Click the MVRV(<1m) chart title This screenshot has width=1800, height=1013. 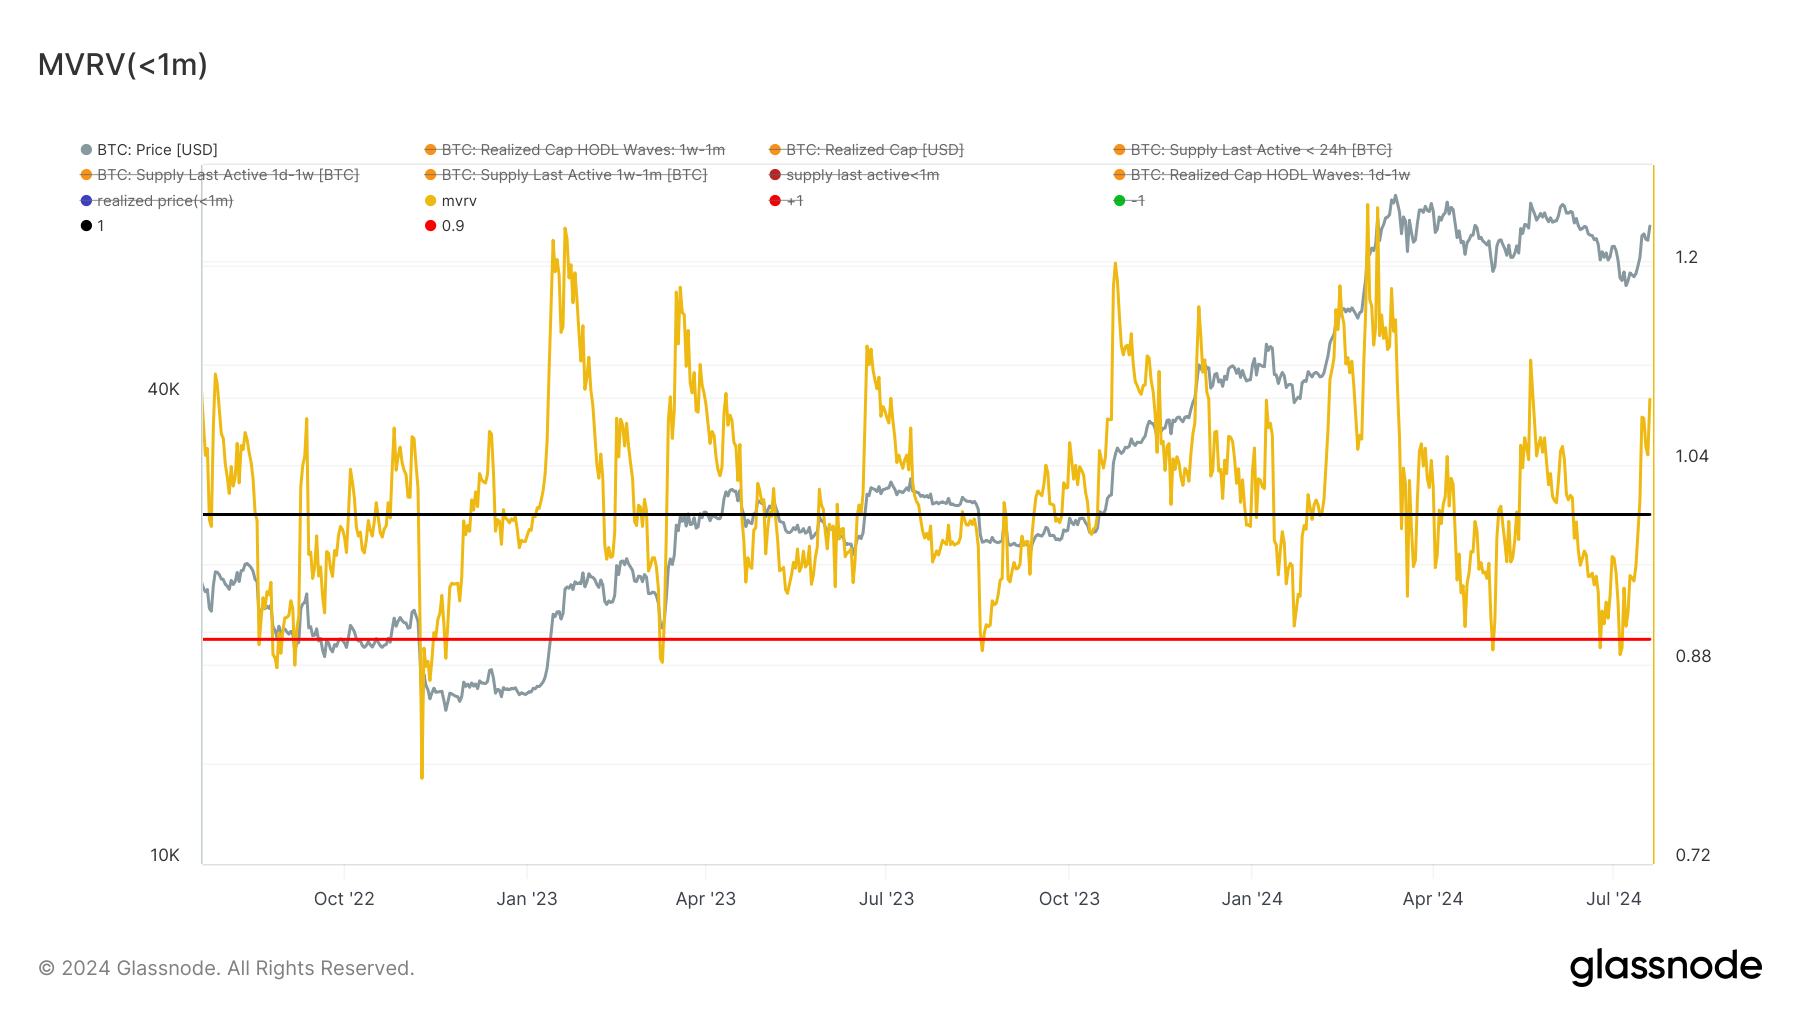pos(123,65)
